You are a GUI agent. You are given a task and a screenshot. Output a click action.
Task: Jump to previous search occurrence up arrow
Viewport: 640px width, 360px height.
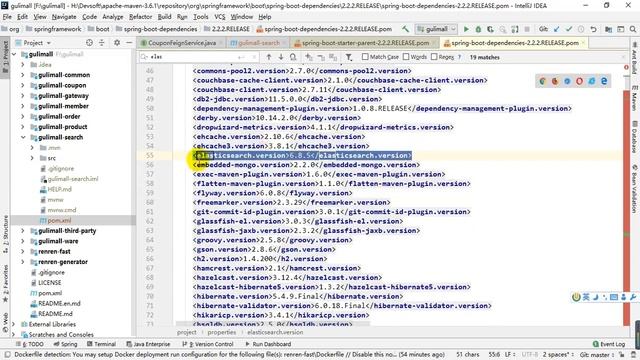coord(269,57)
